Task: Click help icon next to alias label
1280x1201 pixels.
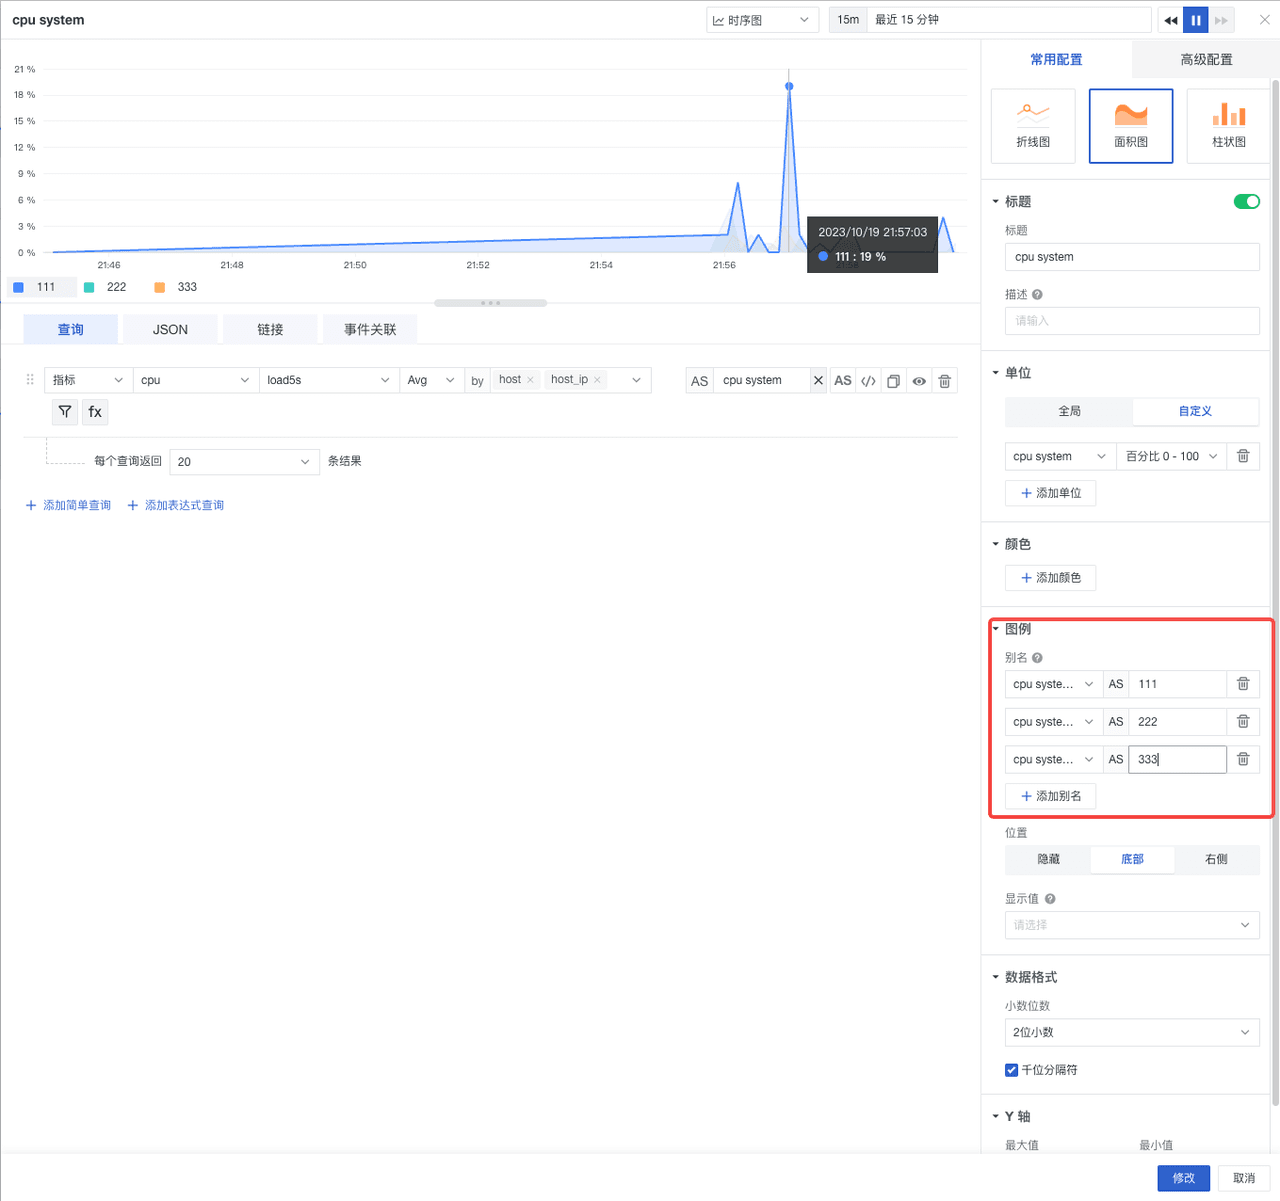Action: 1037,657
